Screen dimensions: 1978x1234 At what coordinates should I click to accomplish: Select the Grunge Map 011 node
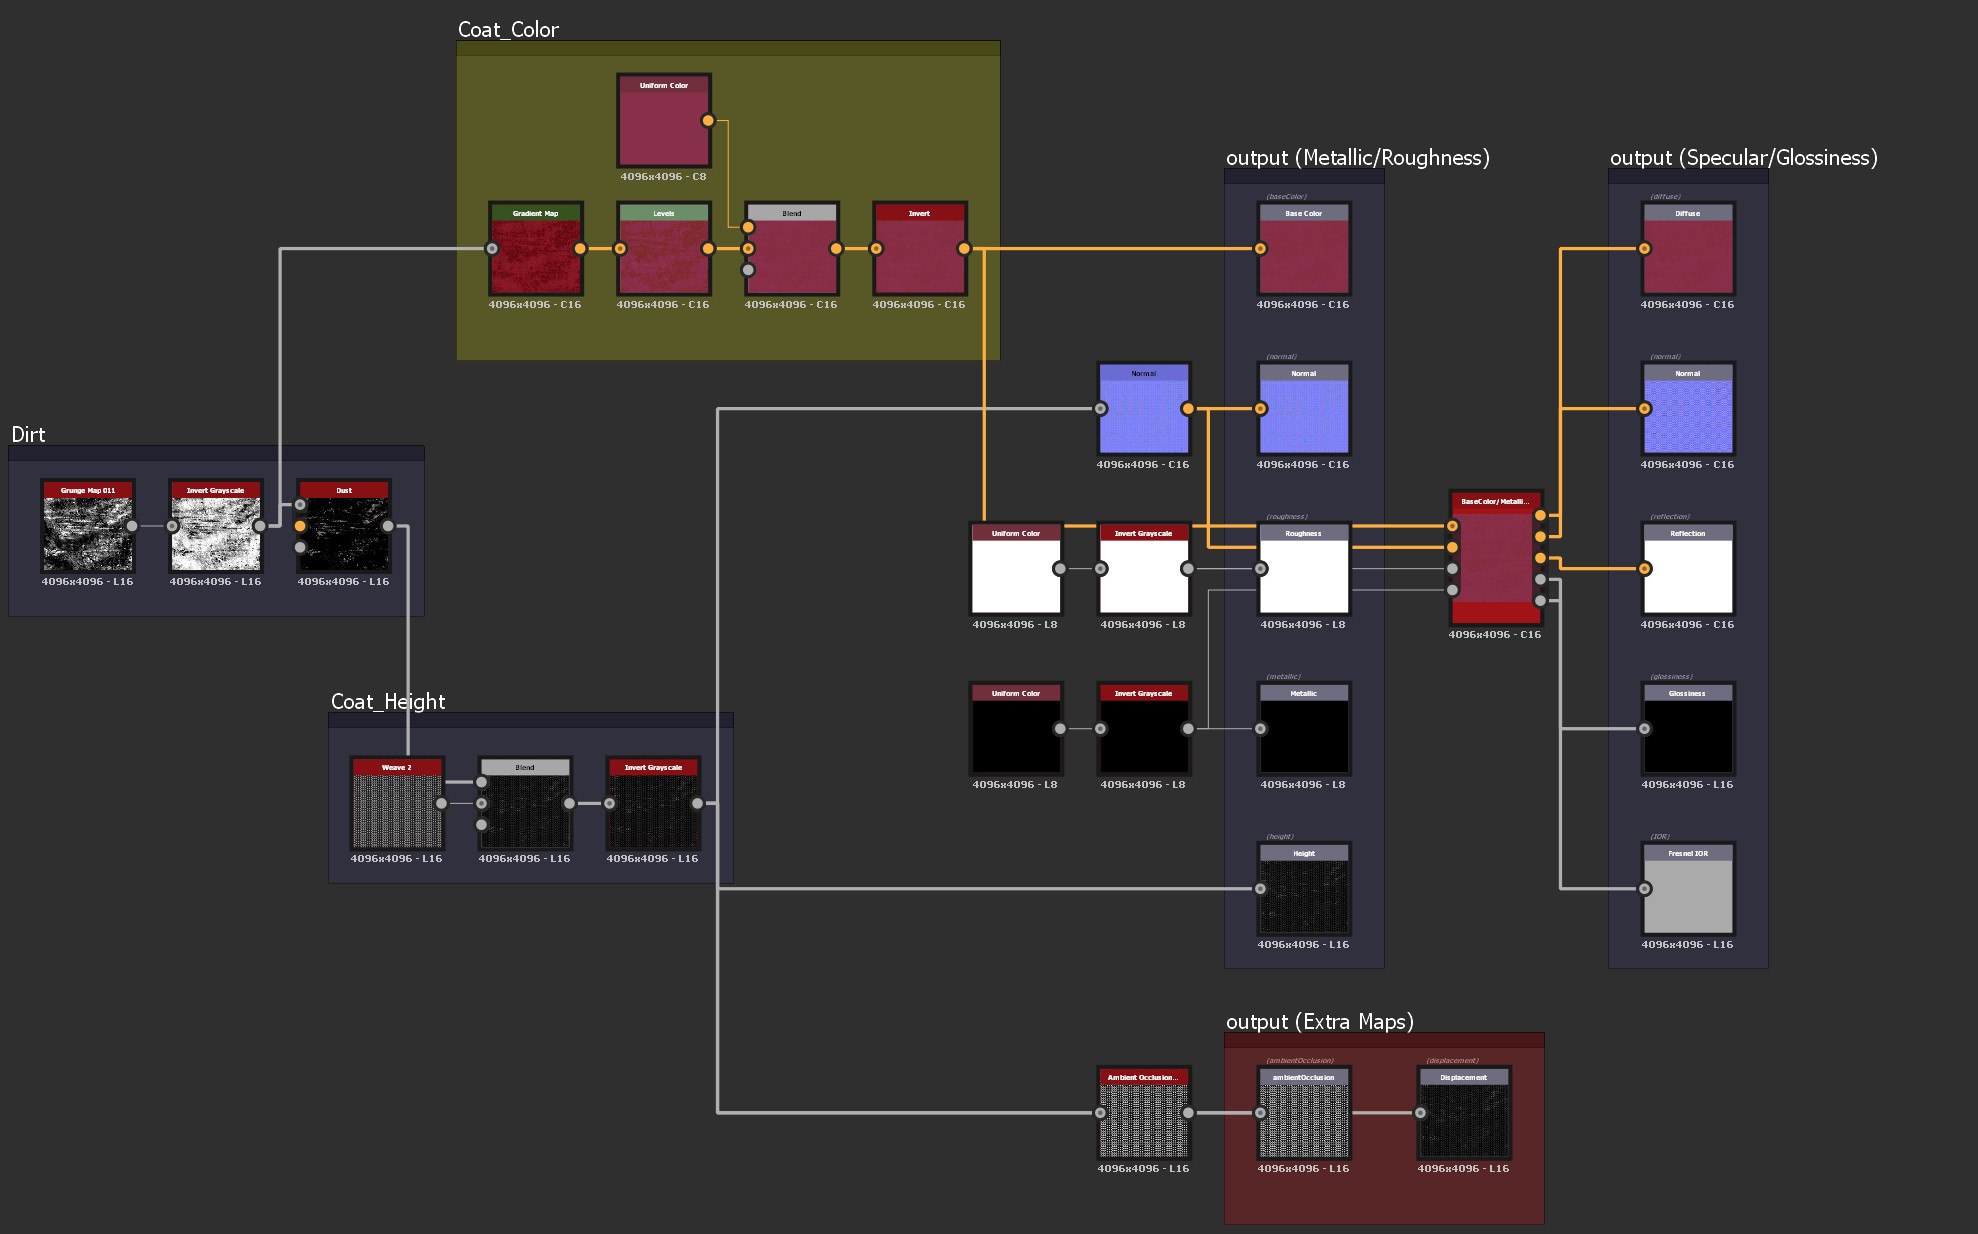(x=88, y=525)
